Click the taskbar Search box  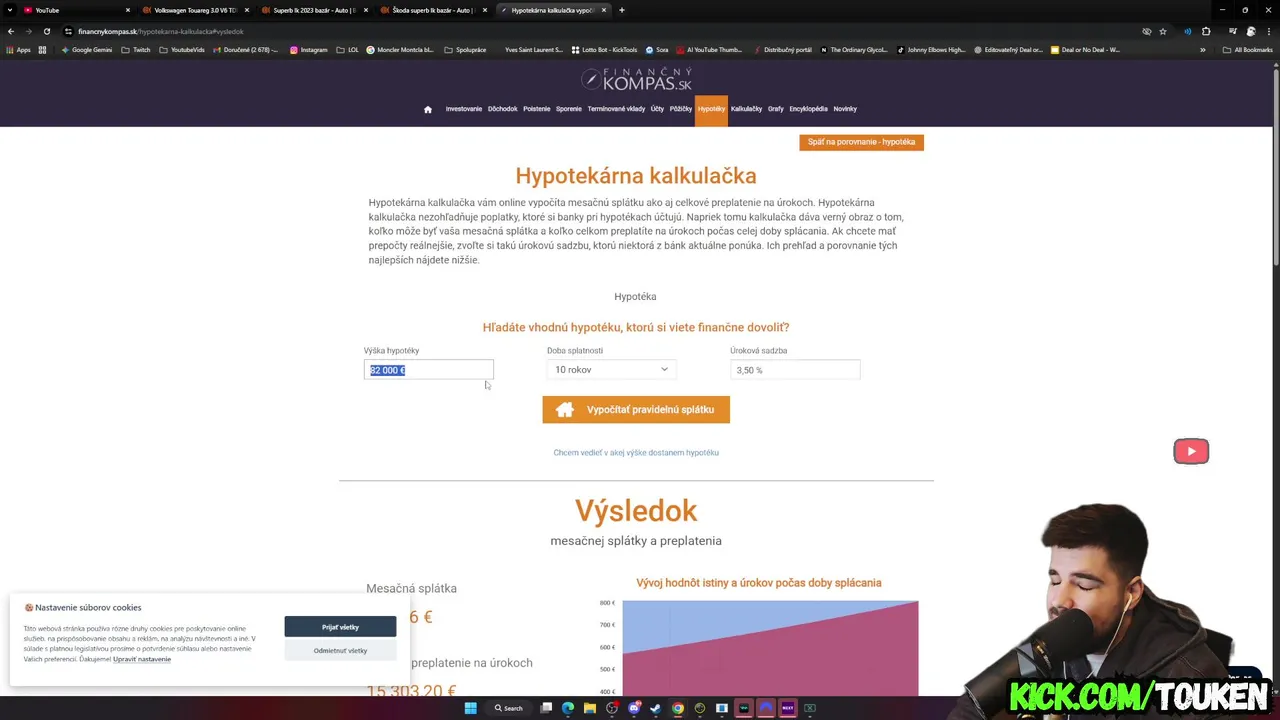(509, 708)
